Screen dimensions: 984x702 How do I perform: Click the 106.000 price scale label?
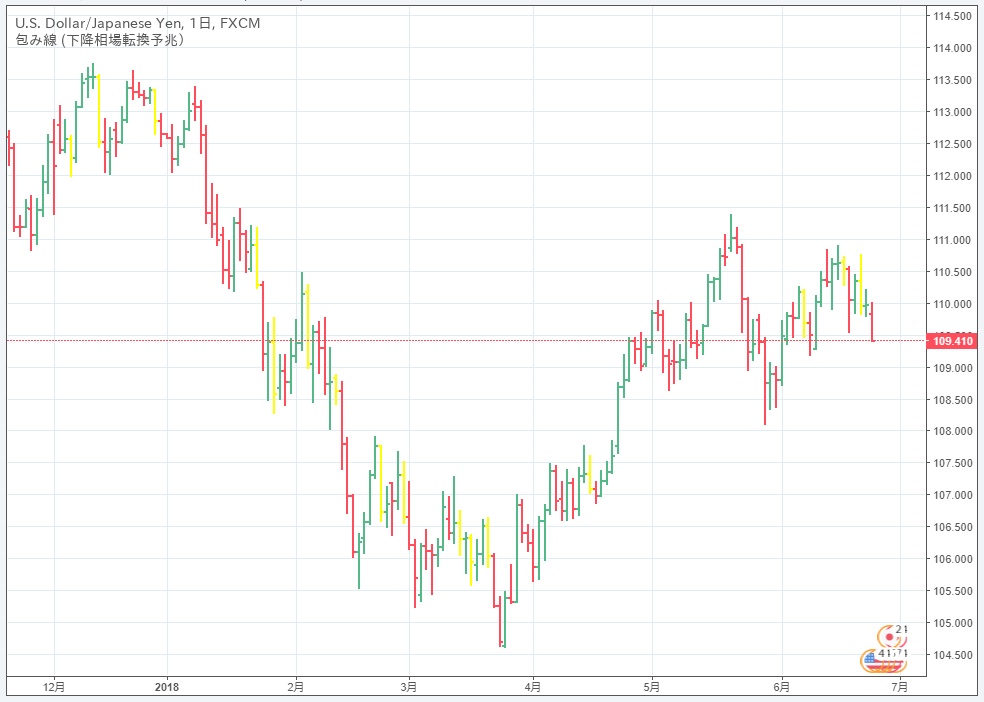point(952,560)
